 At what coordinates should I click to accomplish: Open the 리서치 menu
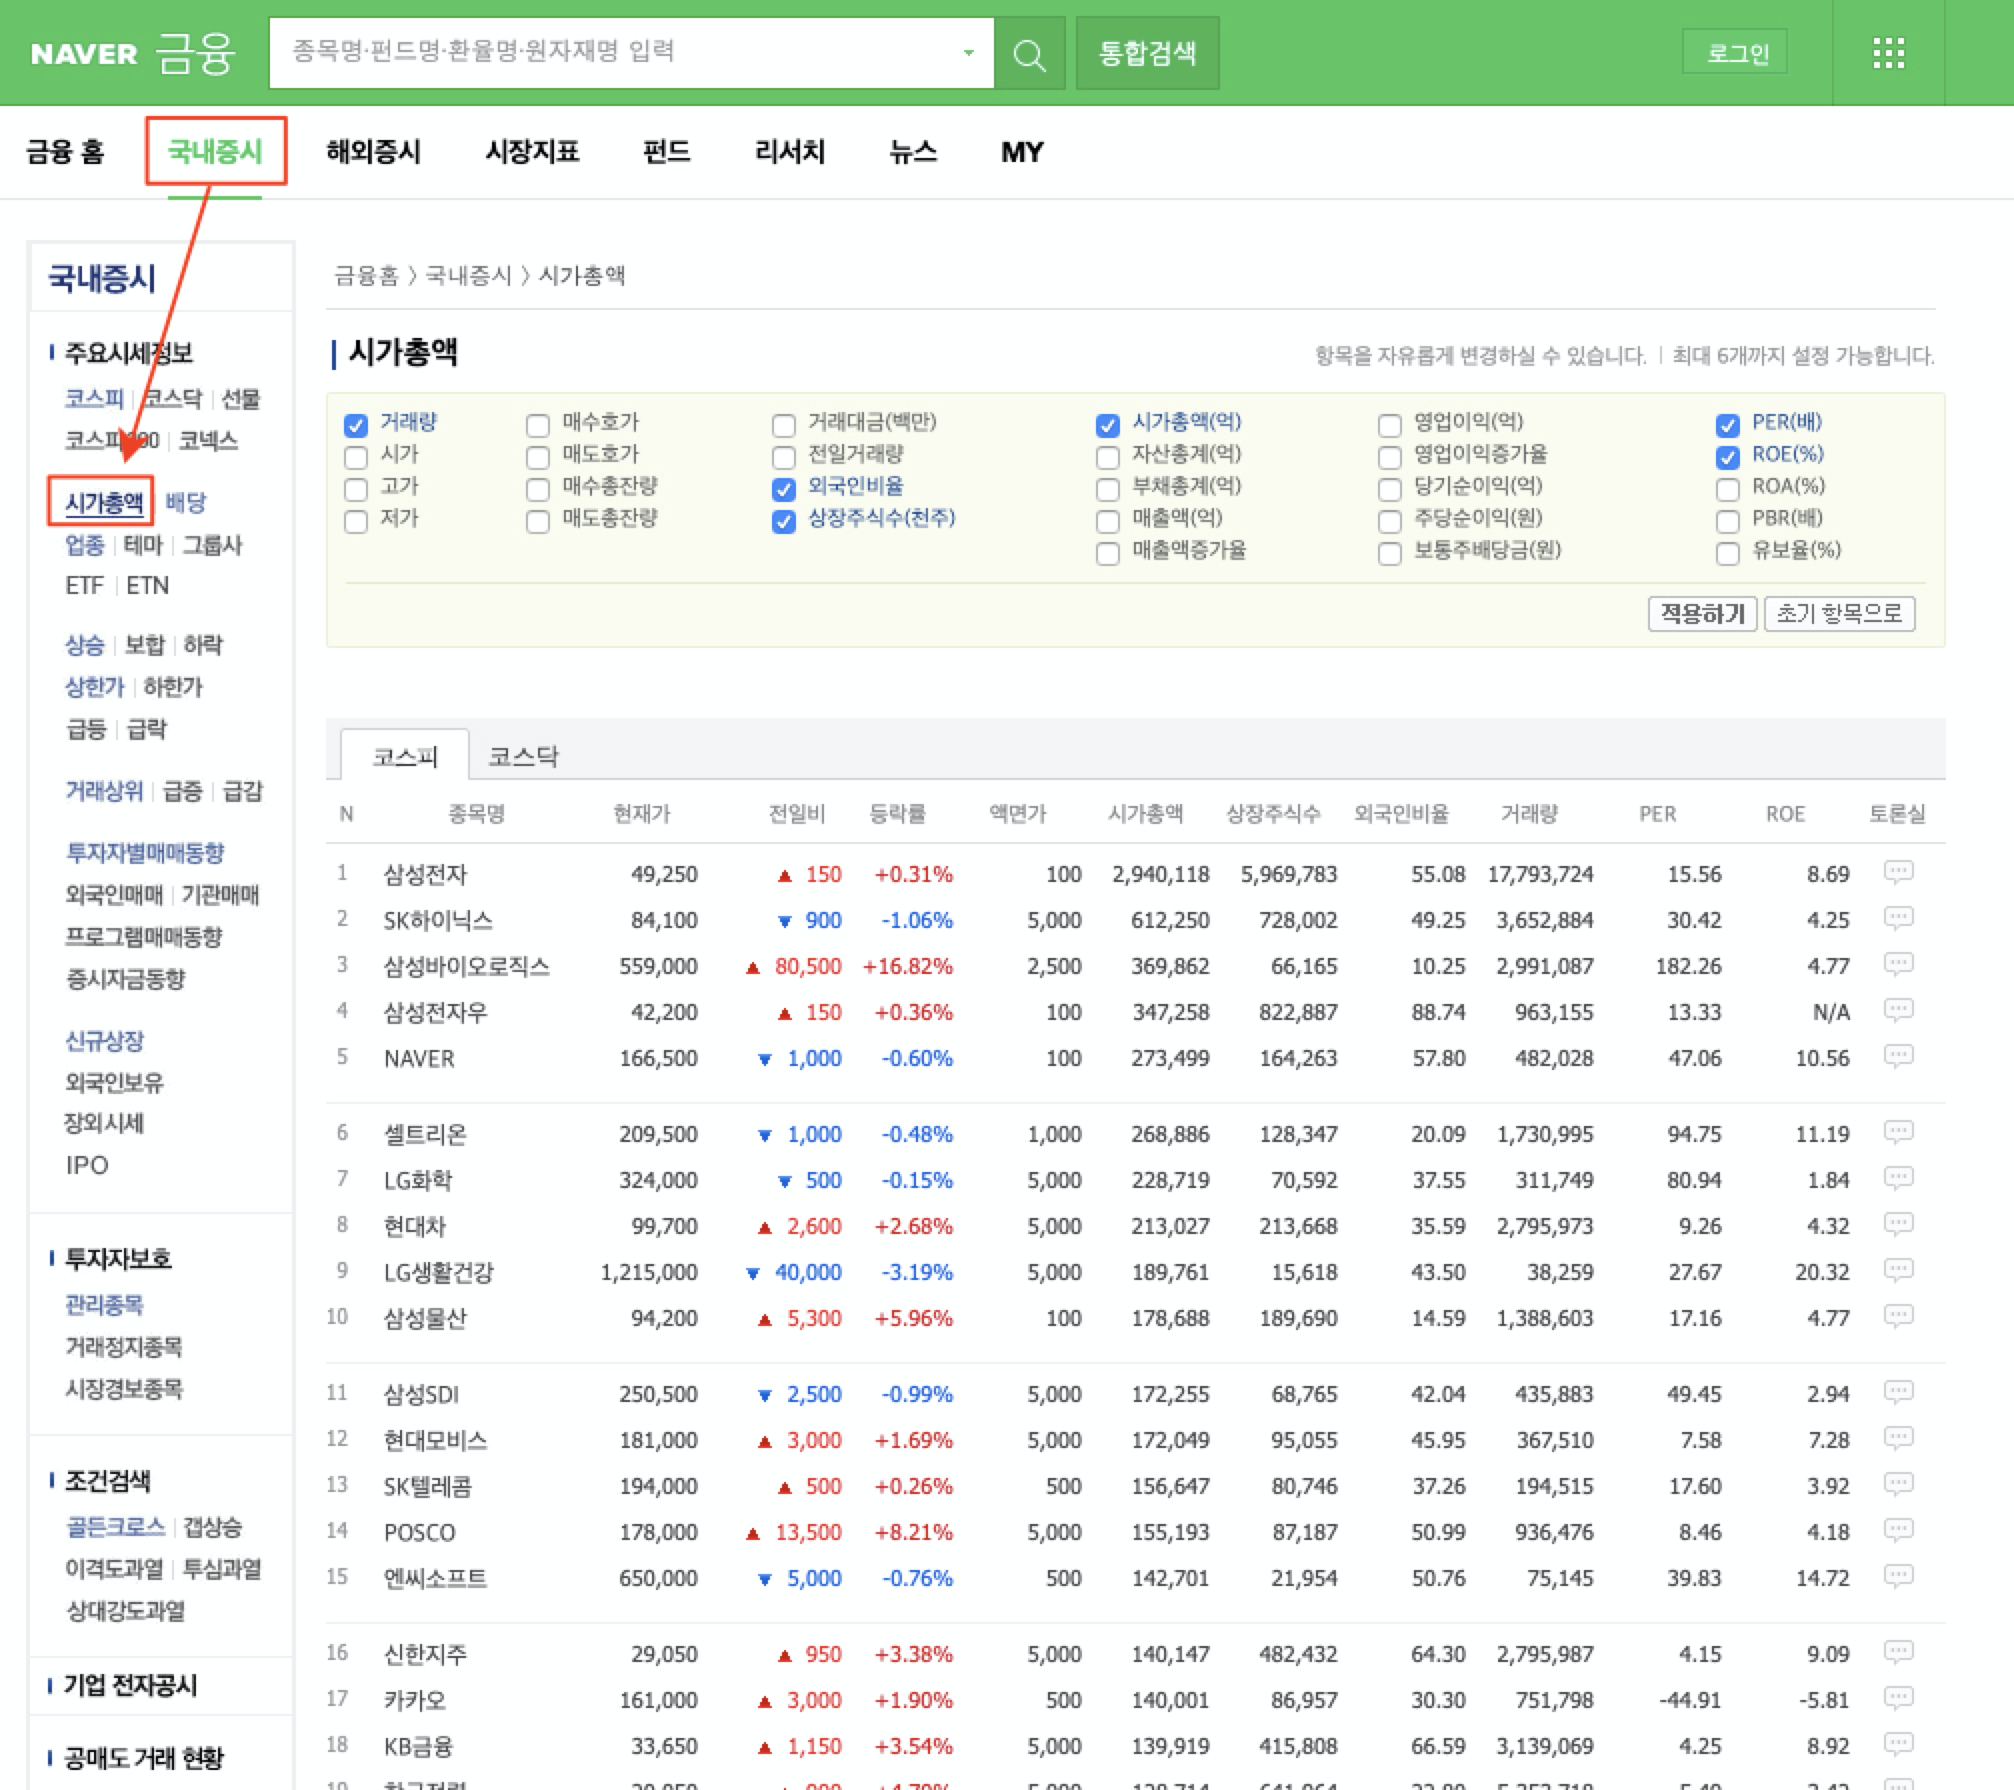(789, 151)
